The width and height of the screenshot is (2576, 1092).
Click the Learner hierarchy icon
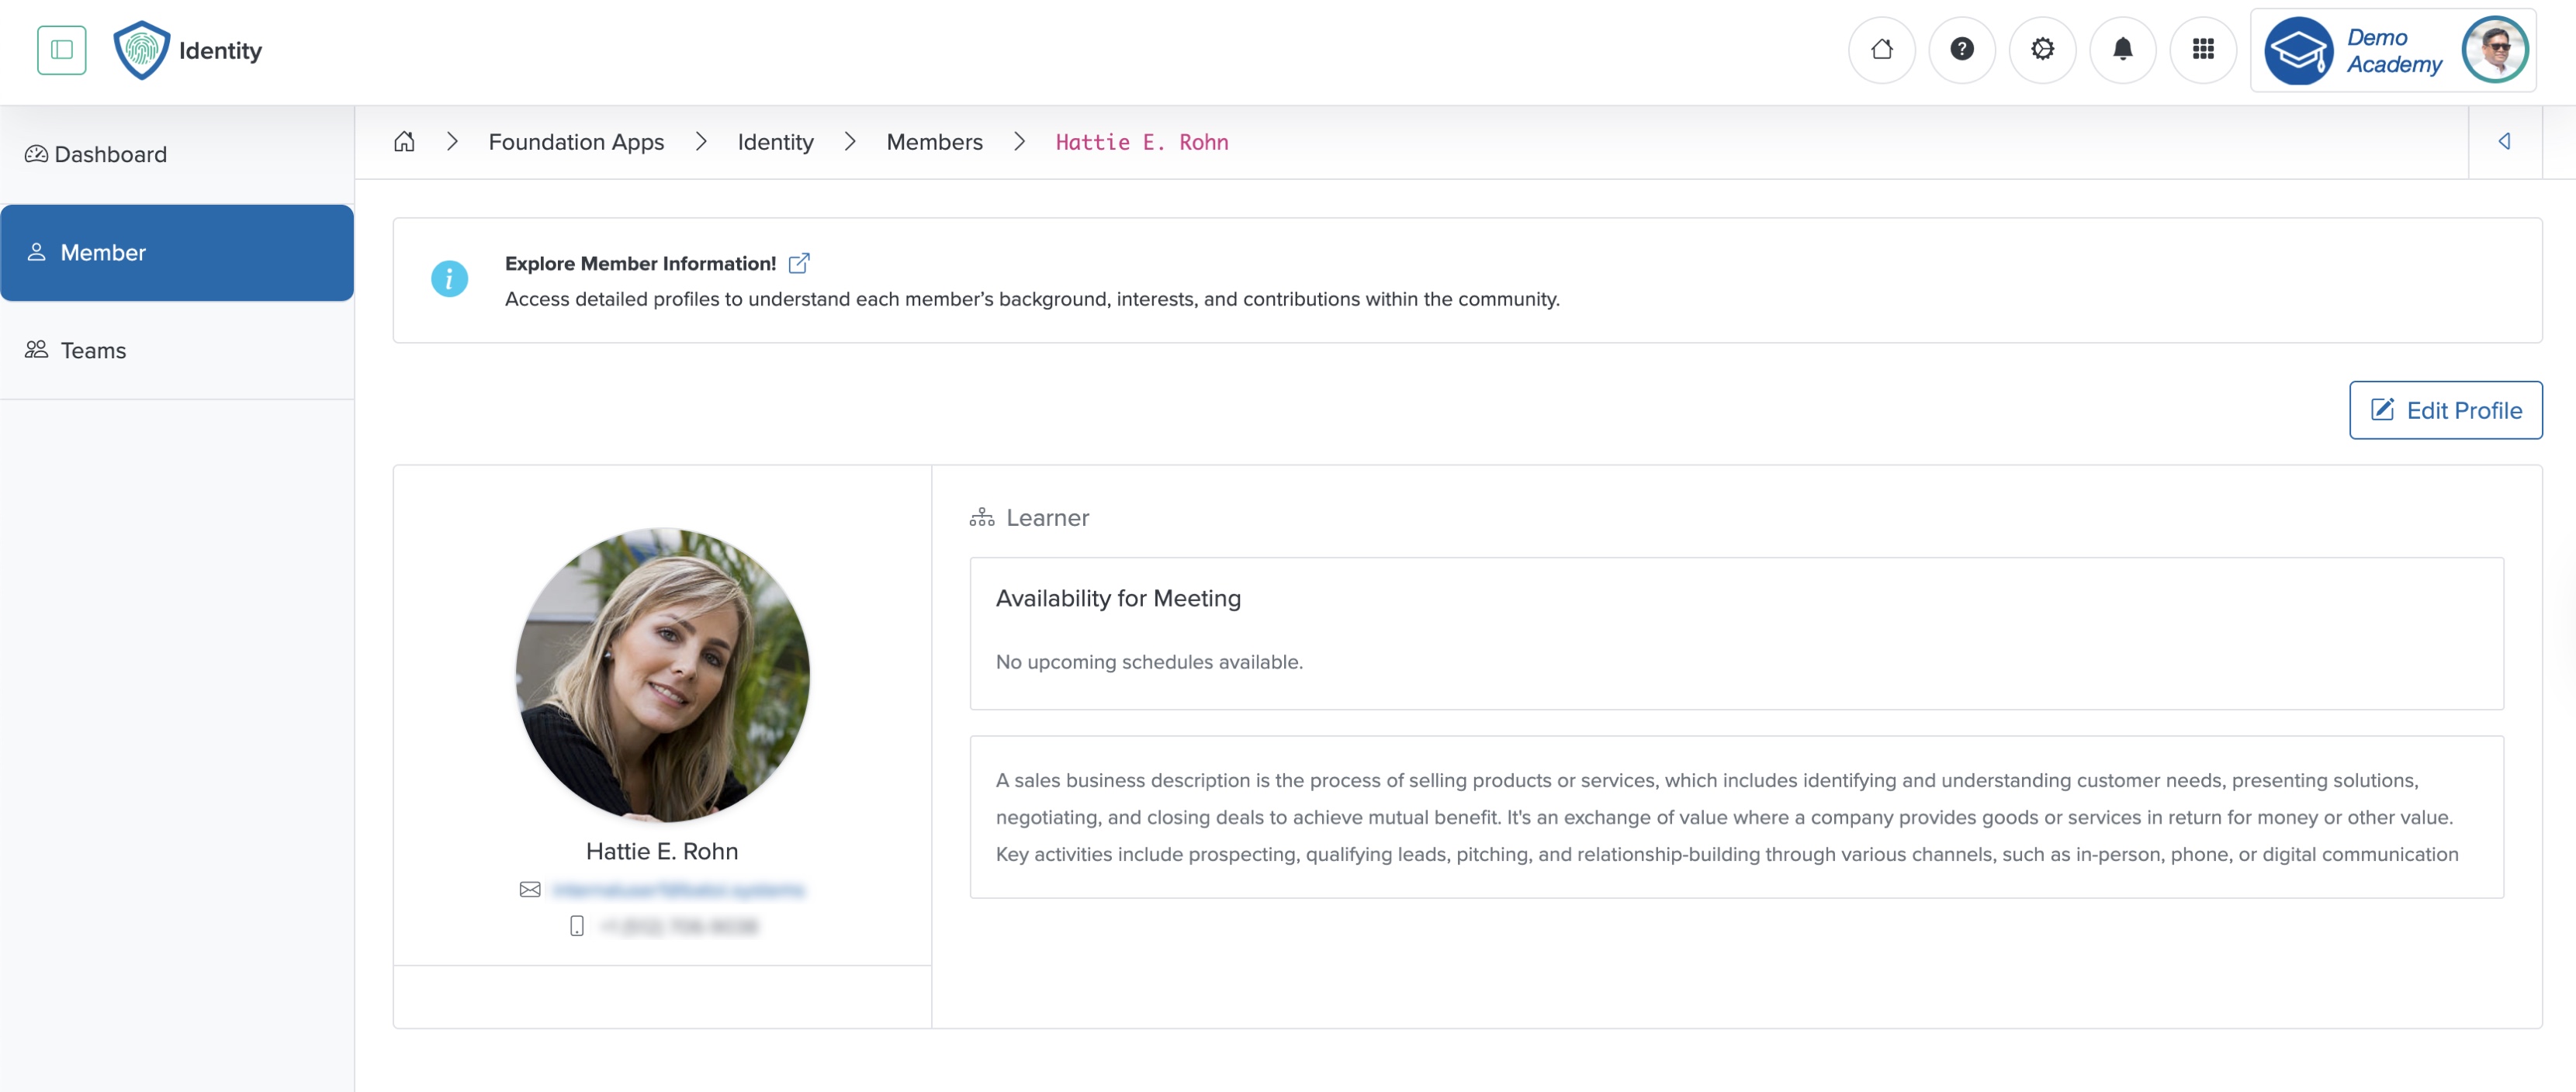click(981, 517)
